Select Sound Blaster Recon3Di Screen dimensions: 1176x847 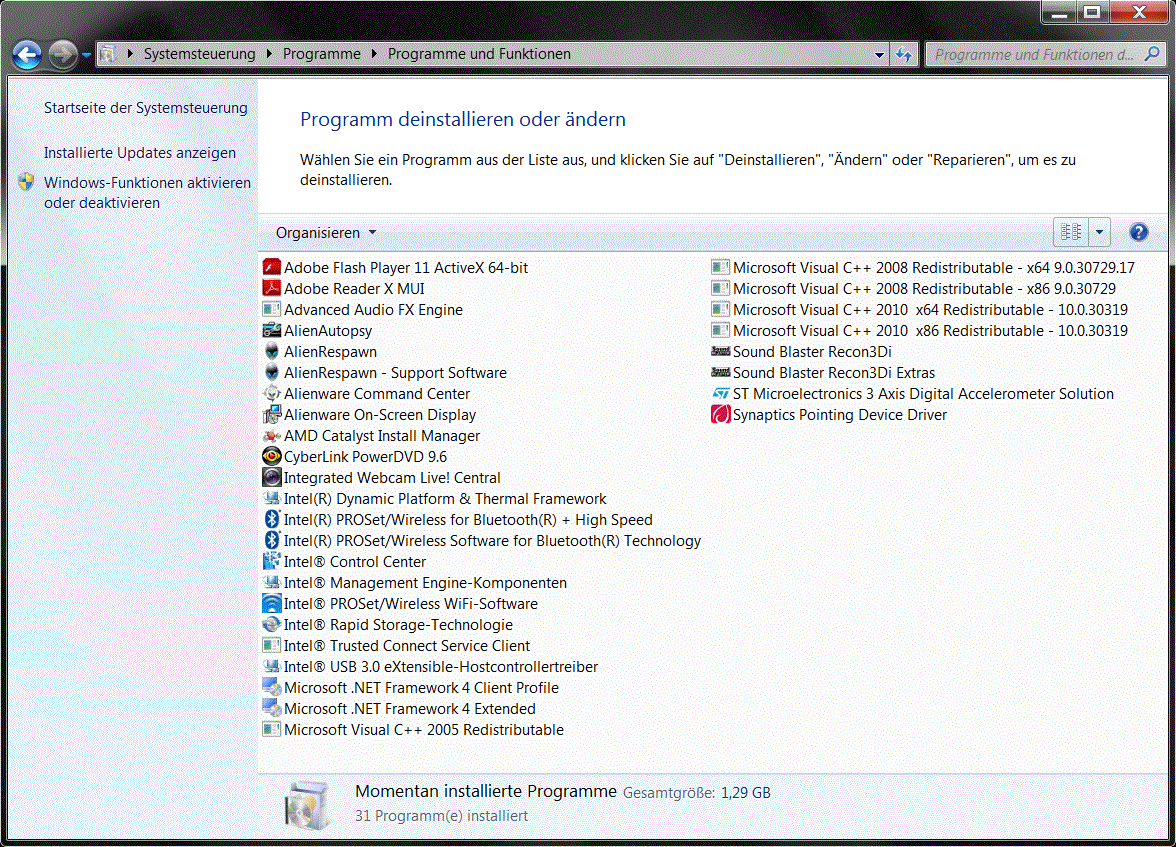click(x=802, y=351)
